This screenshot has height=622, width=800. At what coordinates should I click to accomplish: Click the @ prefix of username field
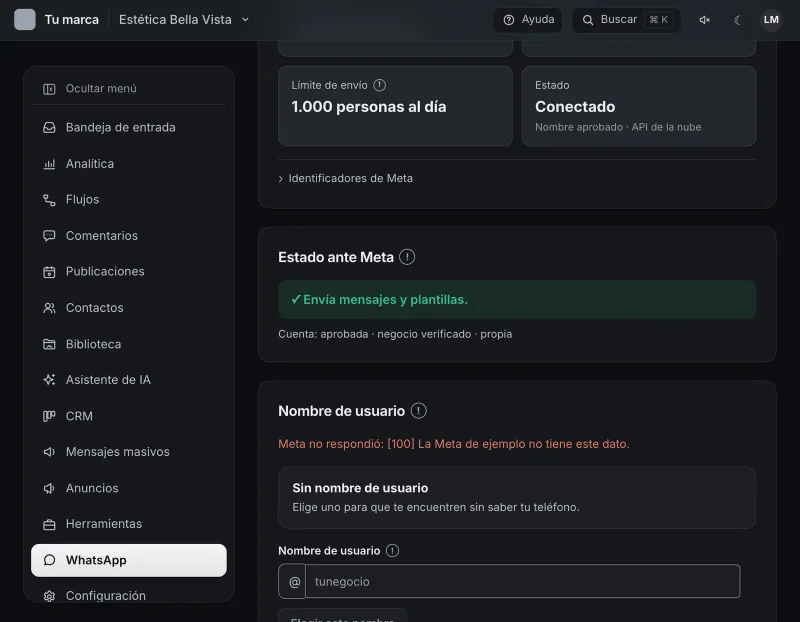tap(292, 581)
